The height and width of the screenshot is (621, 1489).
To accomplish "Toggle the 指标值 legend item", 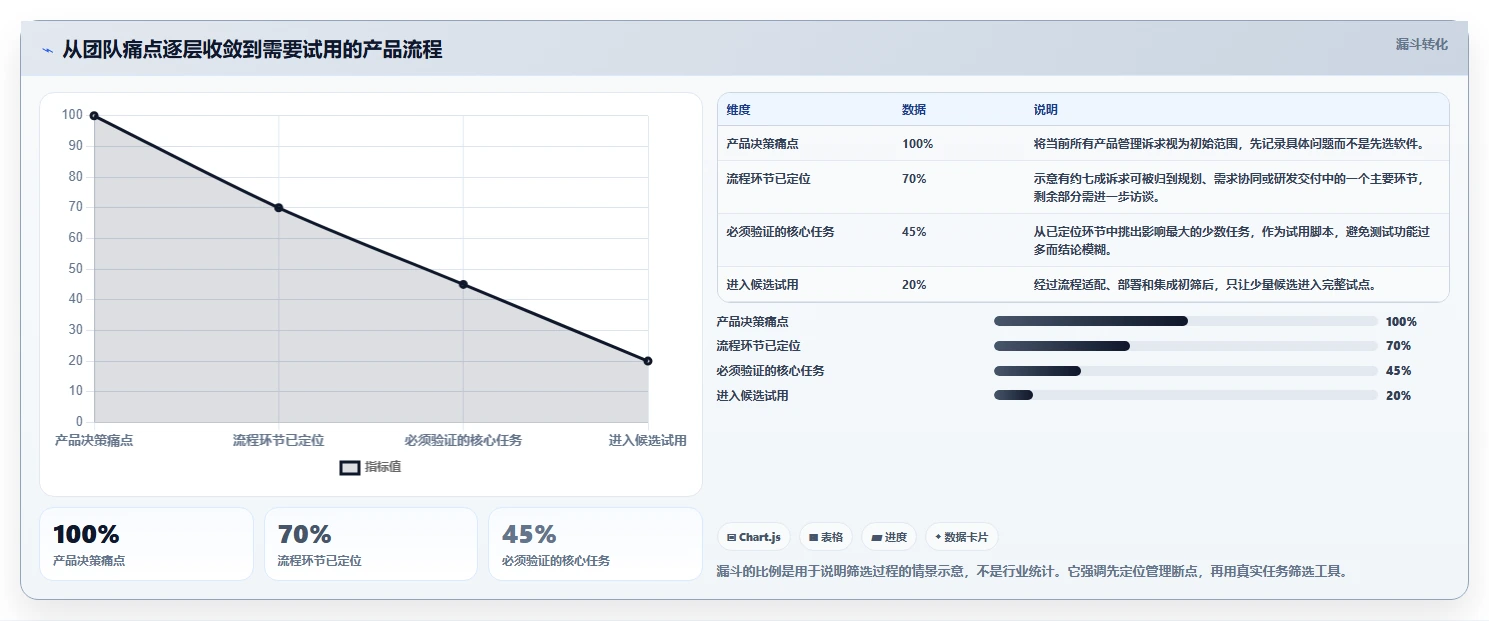I will click(x=371, y=467).
